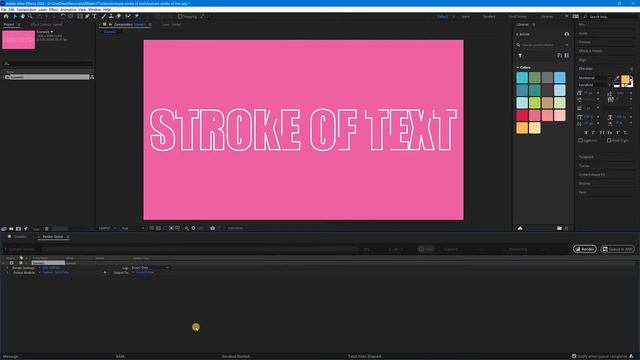Switch to the Effect Controls tab
The width and height of the screenshot is (640, 360).
[46, 24]
